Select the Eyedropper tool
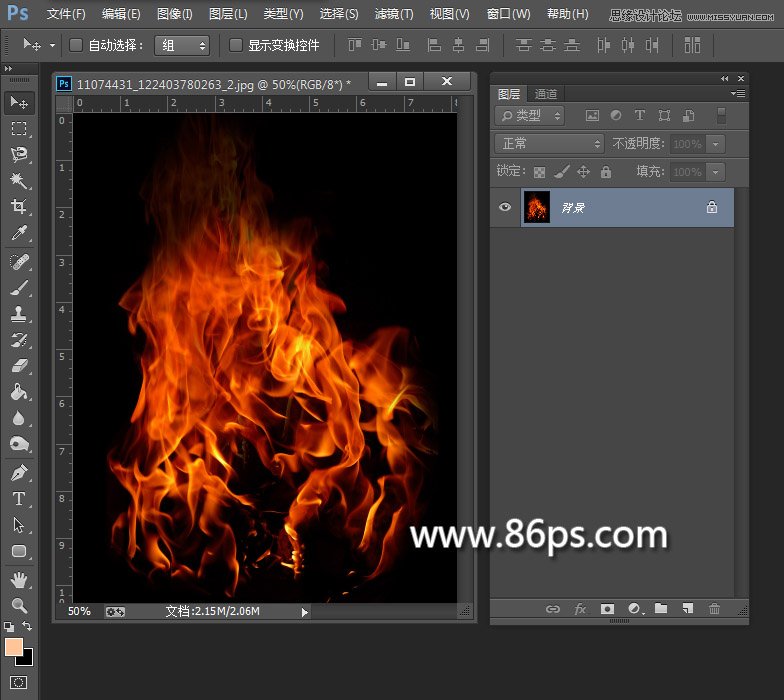 (19, 234)
